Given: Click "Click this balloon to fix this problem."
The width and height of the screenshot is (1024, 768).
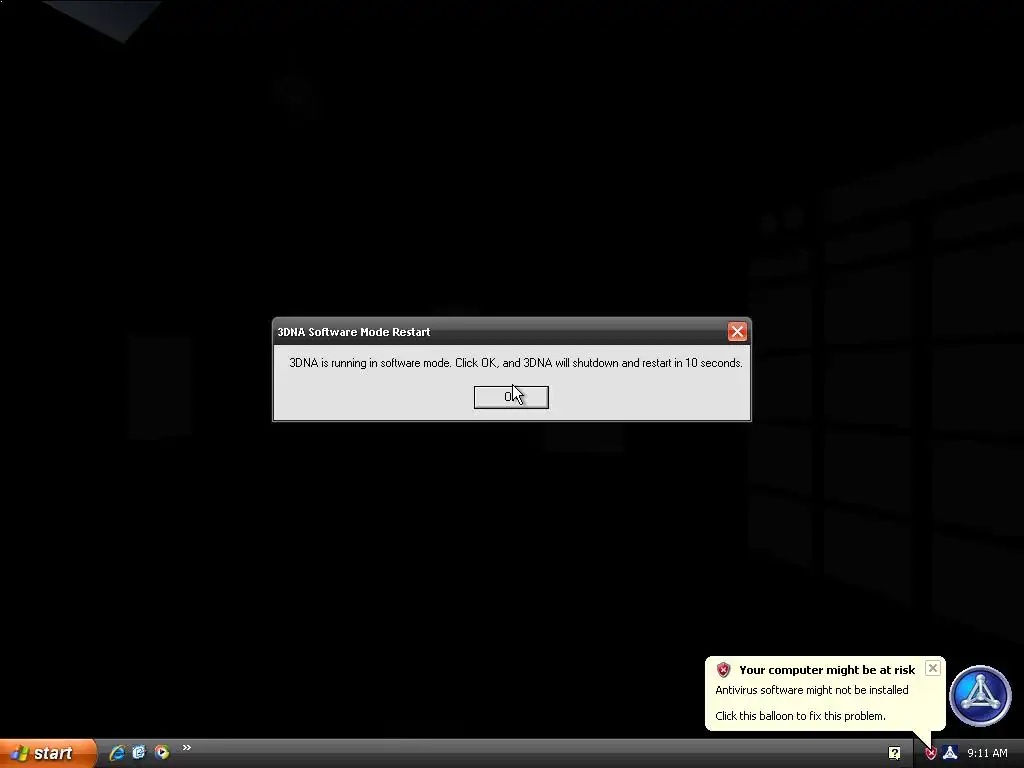Looking at the screenshot, I should point(800,716).
